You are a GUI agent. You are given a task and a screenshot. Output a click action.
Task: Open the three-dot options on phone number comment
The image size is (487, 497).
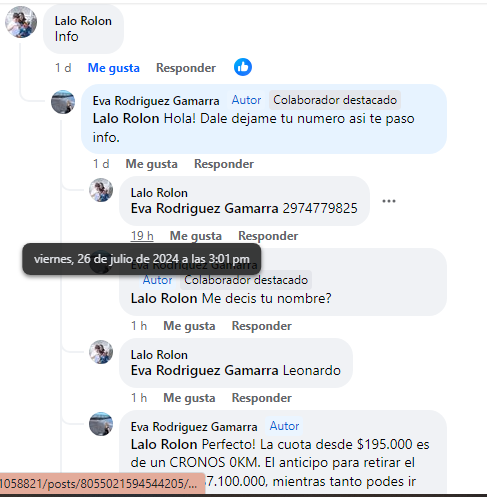tap(389, 201)
